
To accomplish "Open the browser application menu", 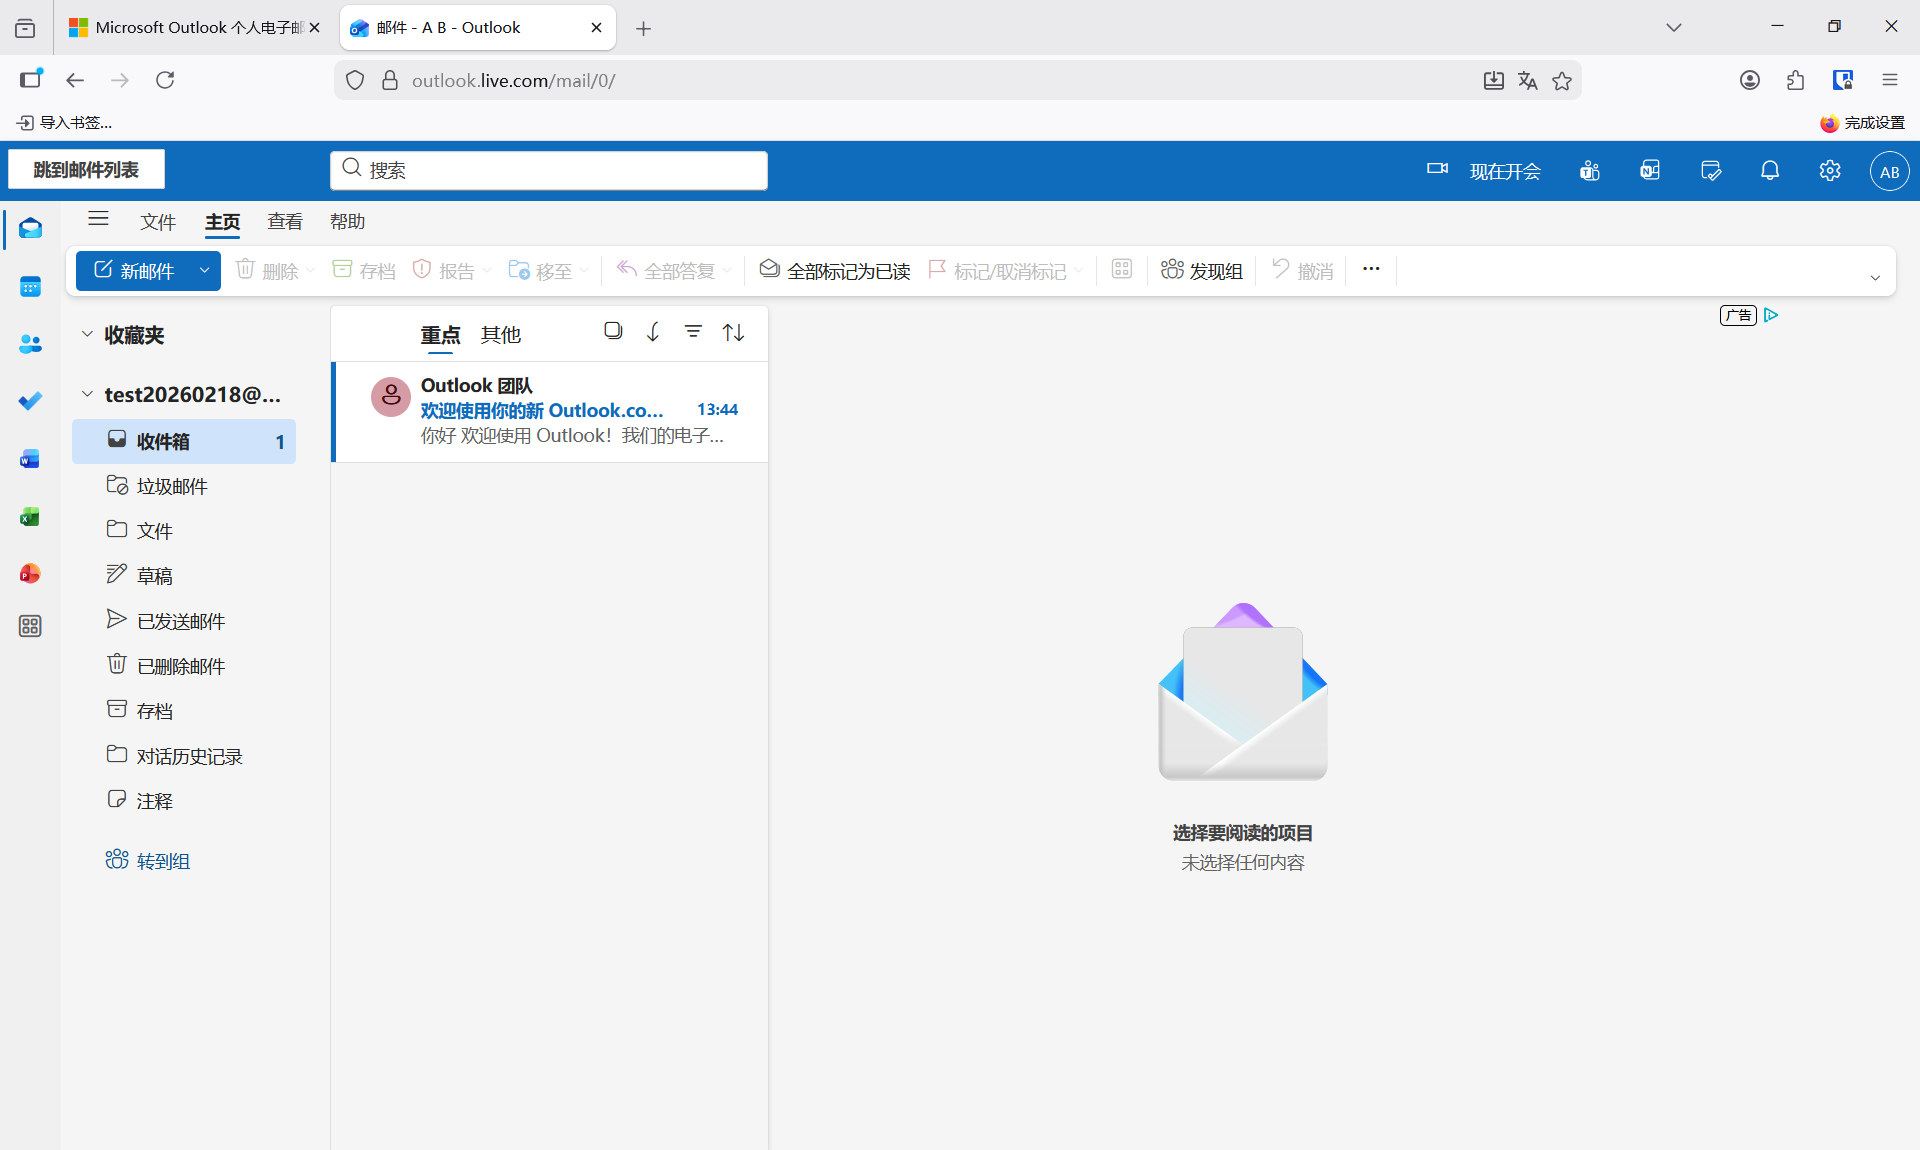I will 1890,80.
